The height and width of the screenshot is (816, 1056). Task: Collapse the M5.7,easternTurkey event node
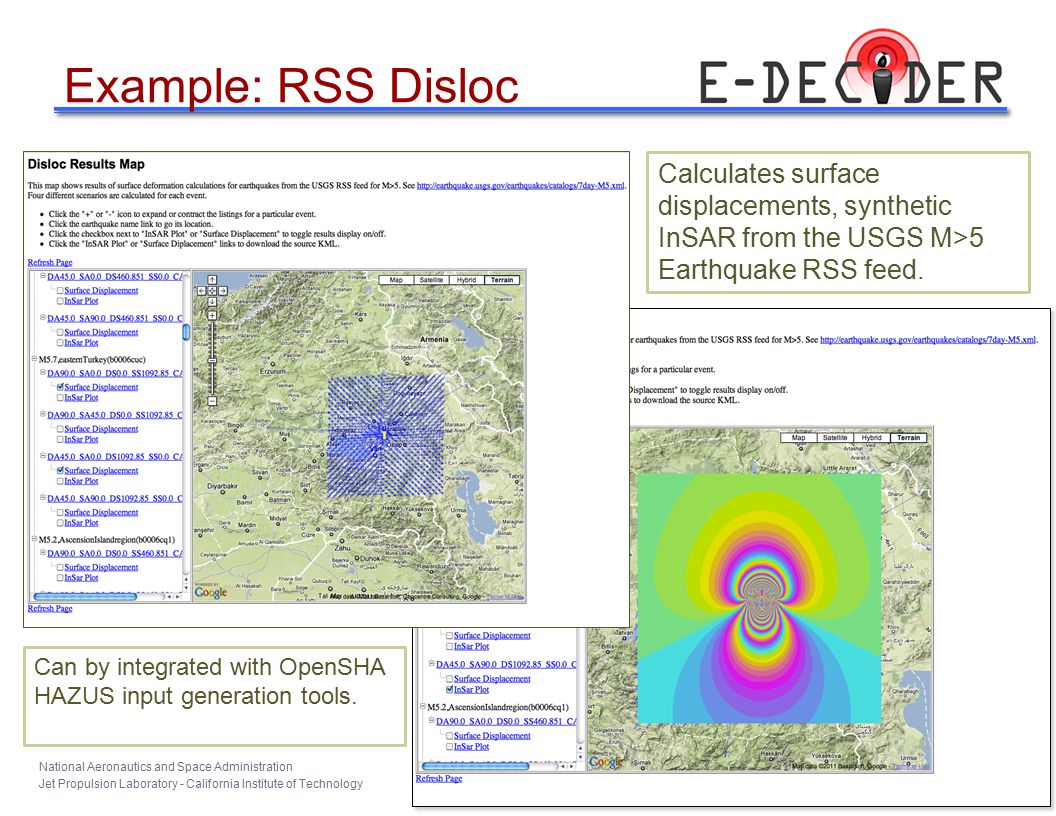[34, 359]
